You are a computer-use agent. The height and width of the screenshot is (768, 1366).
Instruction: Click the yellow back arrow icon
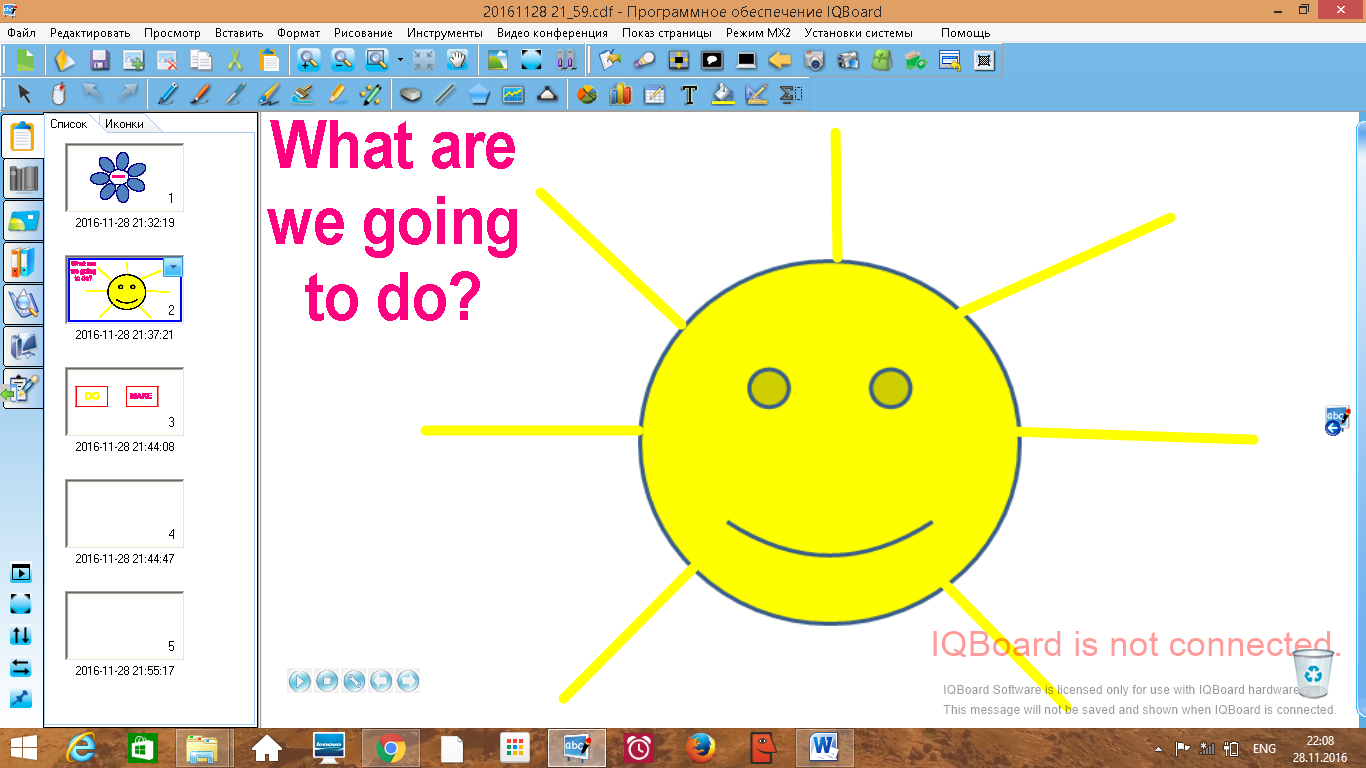pyautogui.click(x=780, y=60)
